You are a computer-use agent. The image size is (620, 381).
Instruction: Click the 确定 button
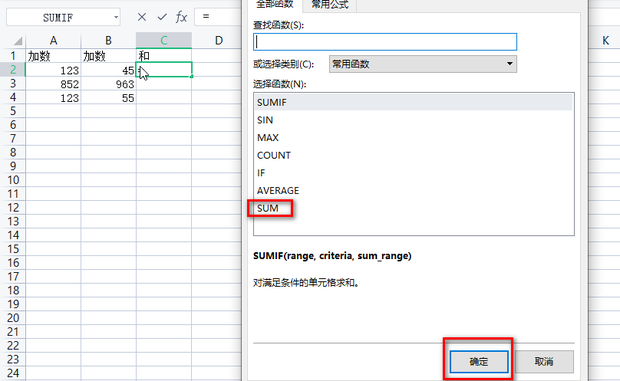(479, 361)
